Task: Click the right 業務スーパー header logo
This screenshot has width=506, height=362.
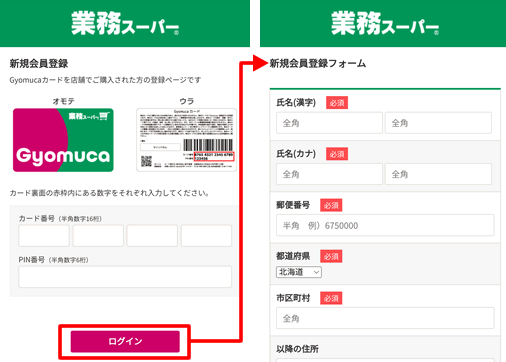Action: coord(385,23)
